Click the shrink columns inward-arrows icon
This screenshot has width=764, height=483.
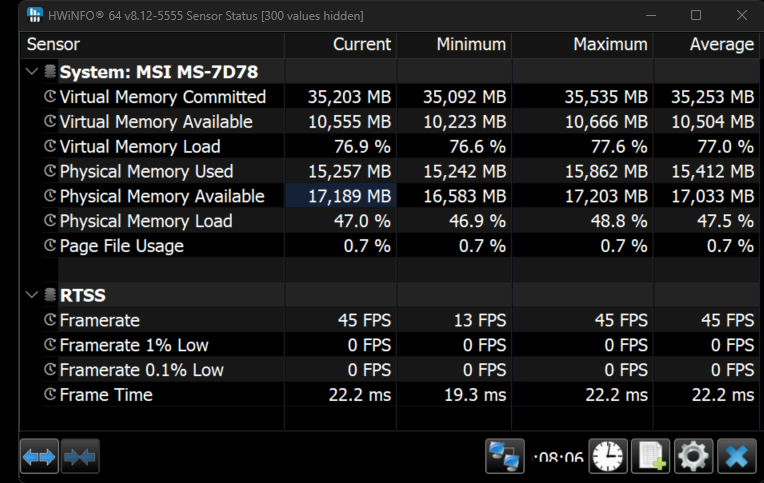tap(80, 456)
